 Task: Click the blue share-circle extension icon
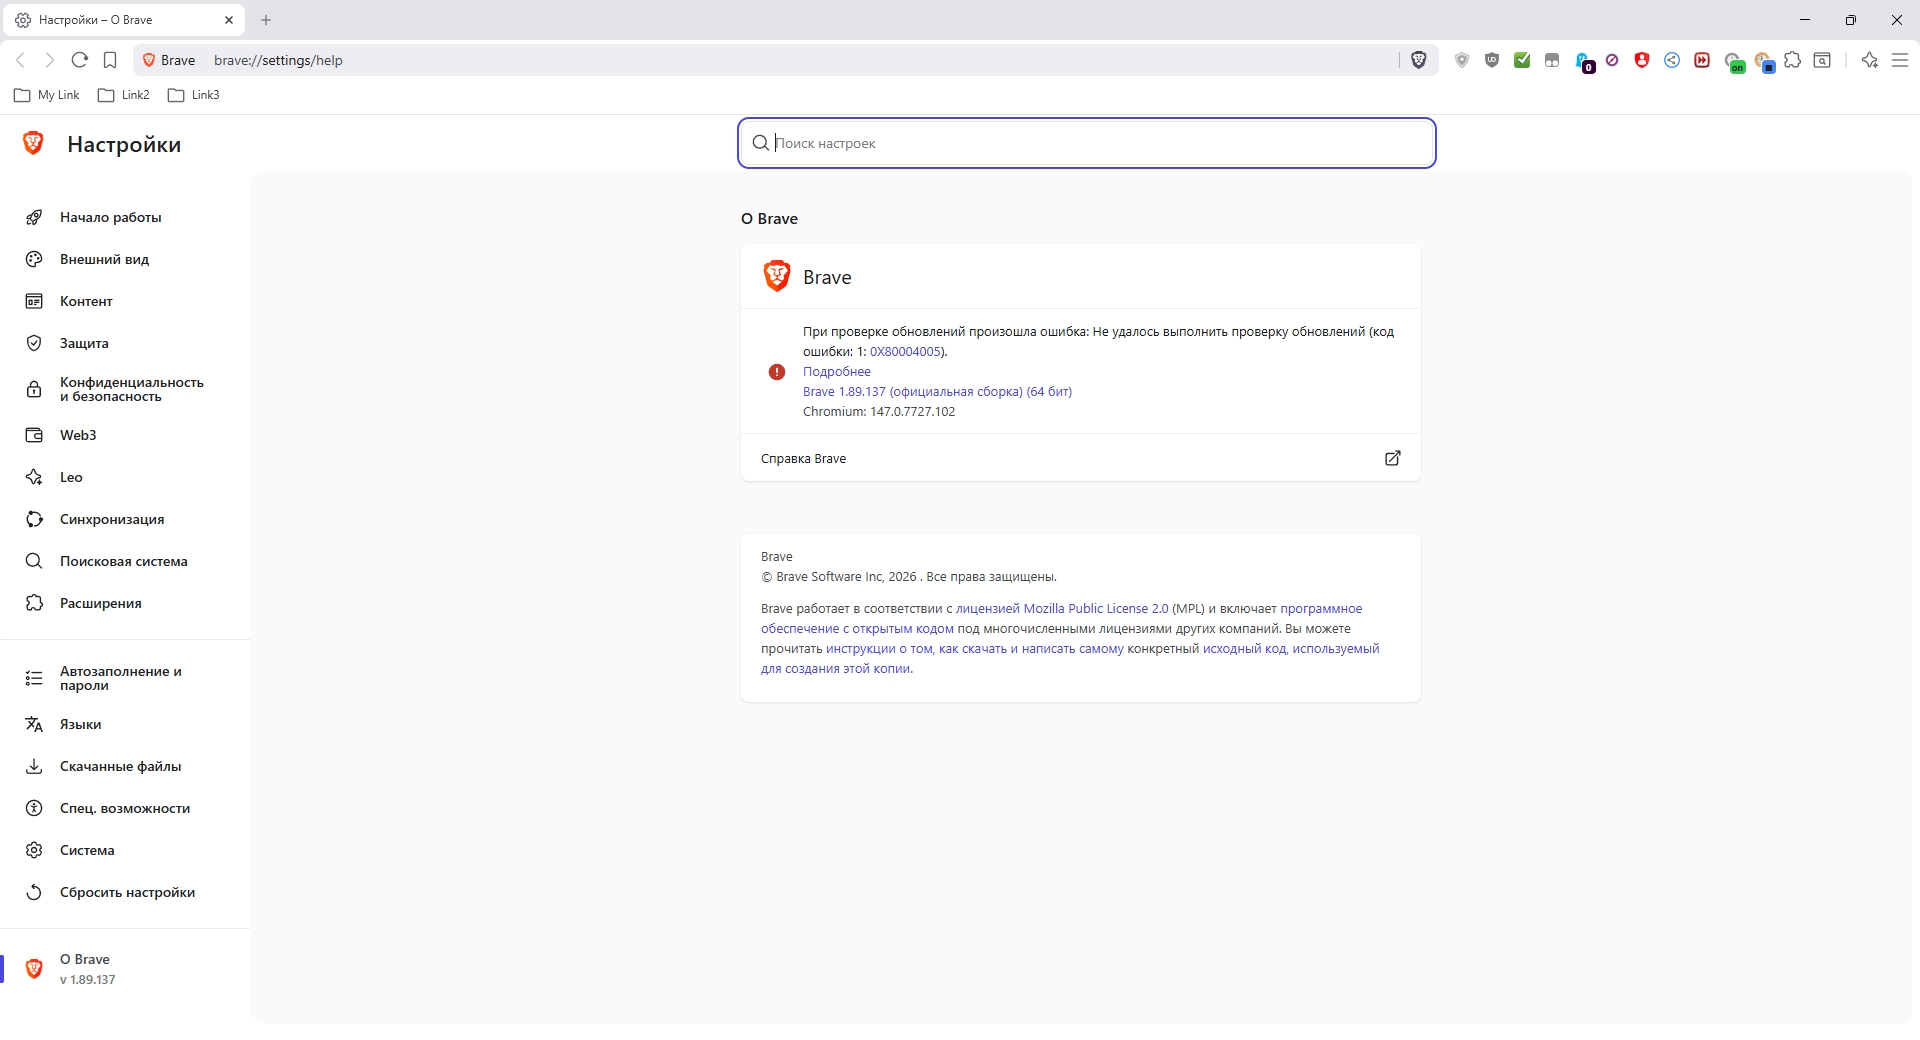pyautogui.click(x=1672, y=60)
